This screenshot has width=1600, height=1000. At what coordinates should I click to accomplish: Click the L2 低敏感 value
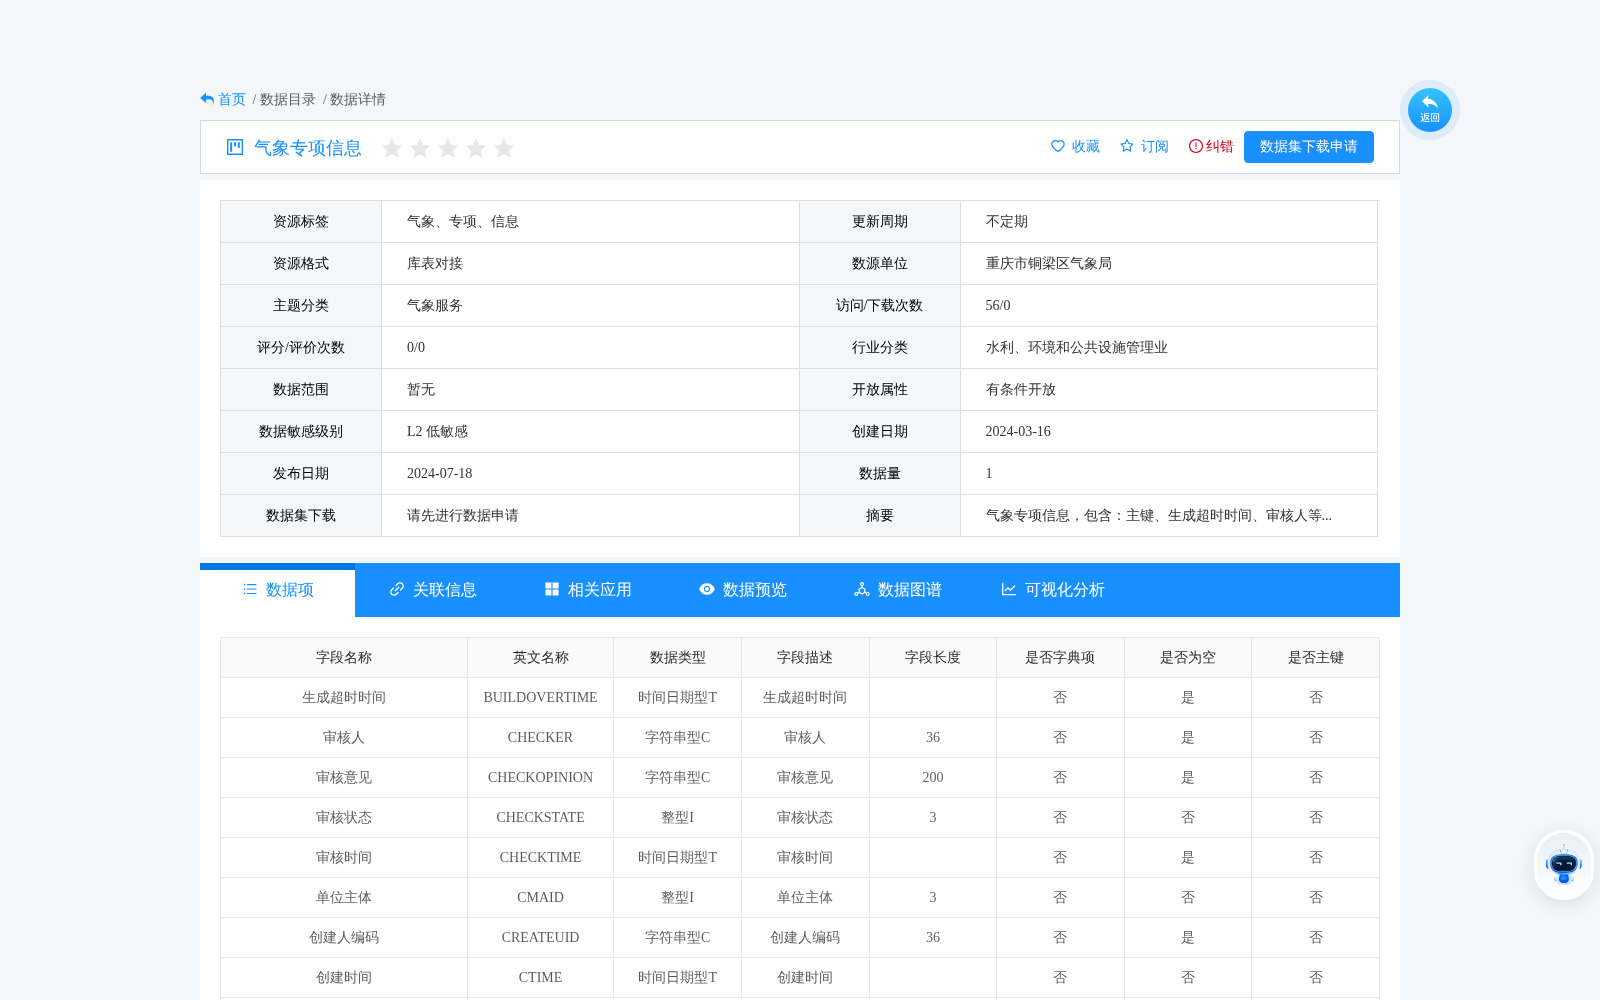[x=437, y=432]
